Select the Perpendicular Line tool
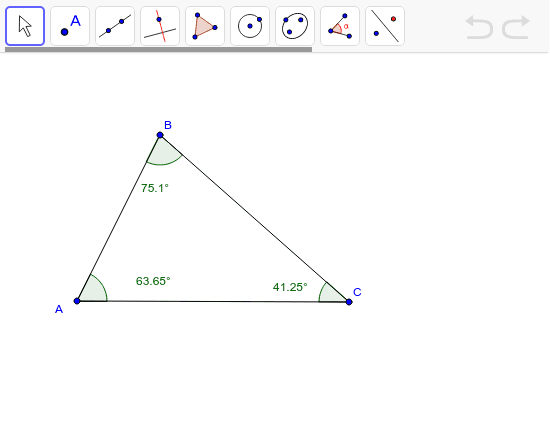This screenshot has width=550, height=430. [160, 26]
